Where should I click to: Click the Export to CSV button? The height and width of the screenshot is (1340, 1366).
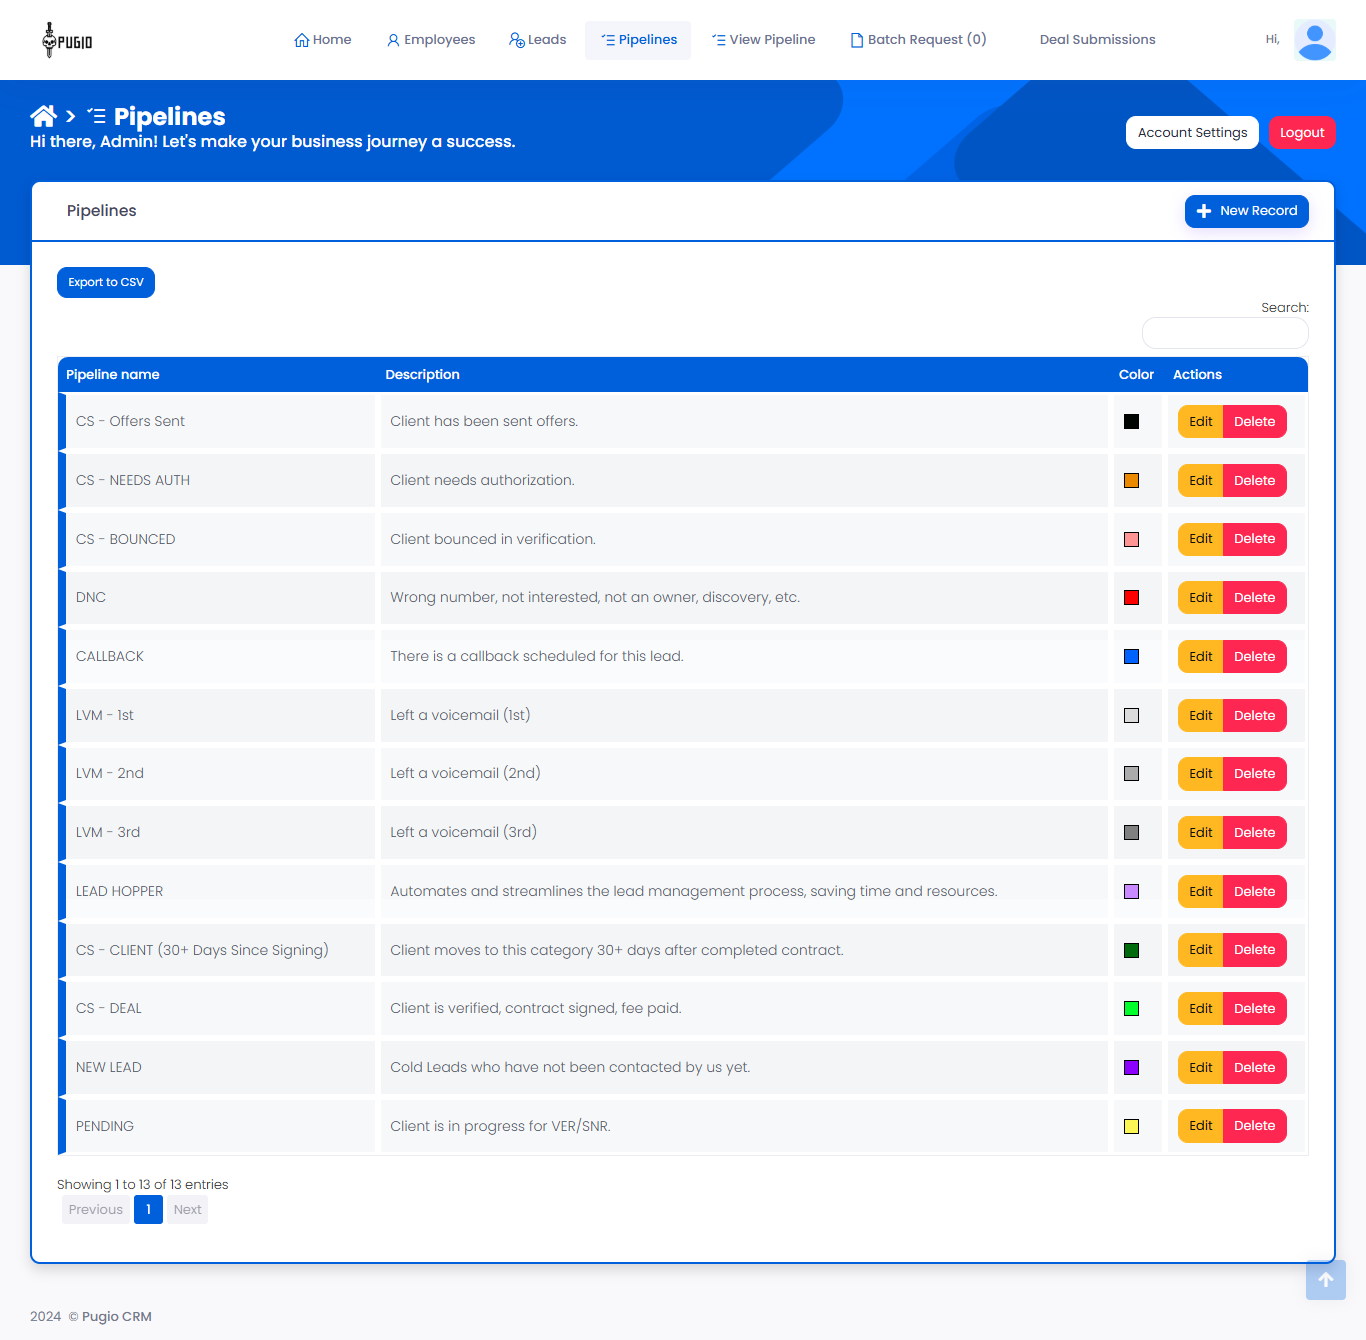(105, 282)
